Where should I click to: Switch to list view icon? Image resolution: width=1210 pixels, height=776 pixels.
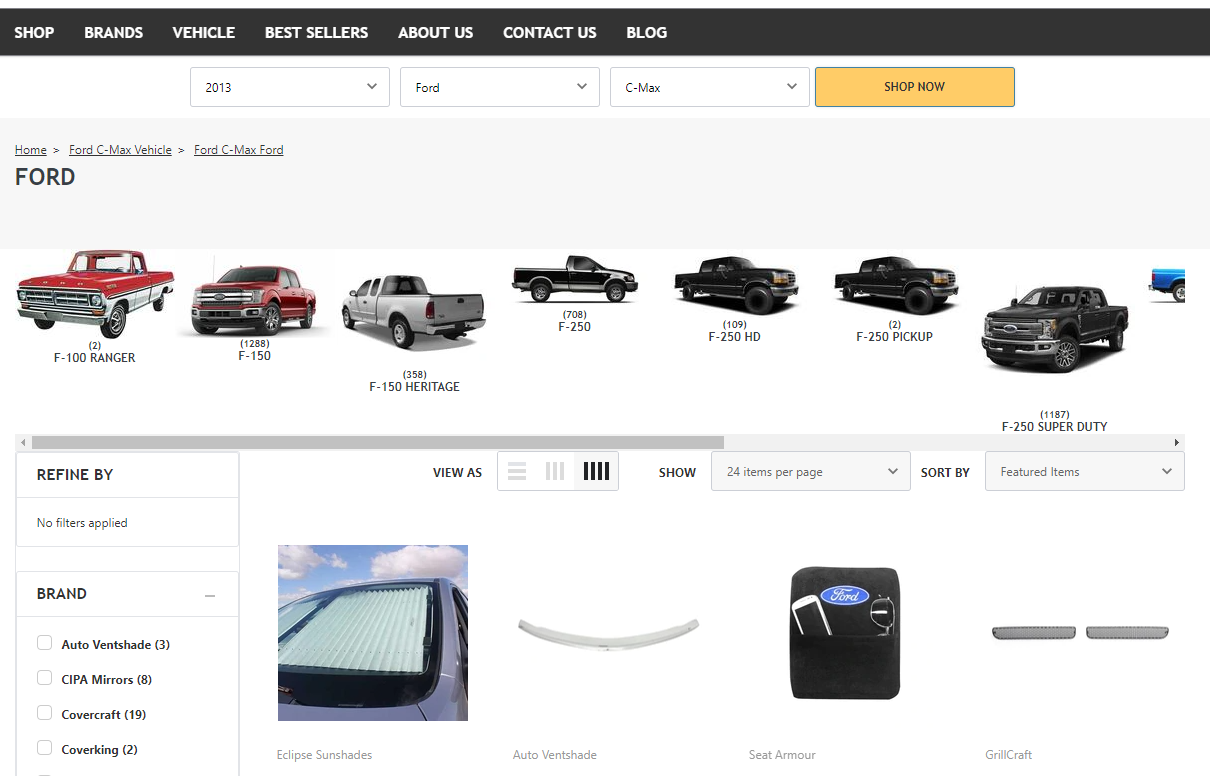tap(517, 471)
